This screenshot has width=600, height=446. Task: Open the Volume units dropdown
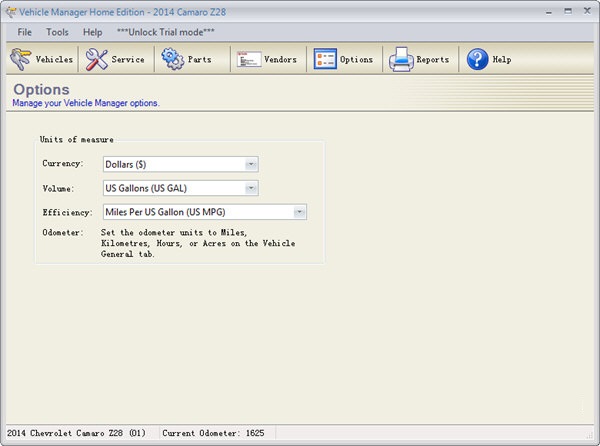pyautogui.click(x=251, y=188)
